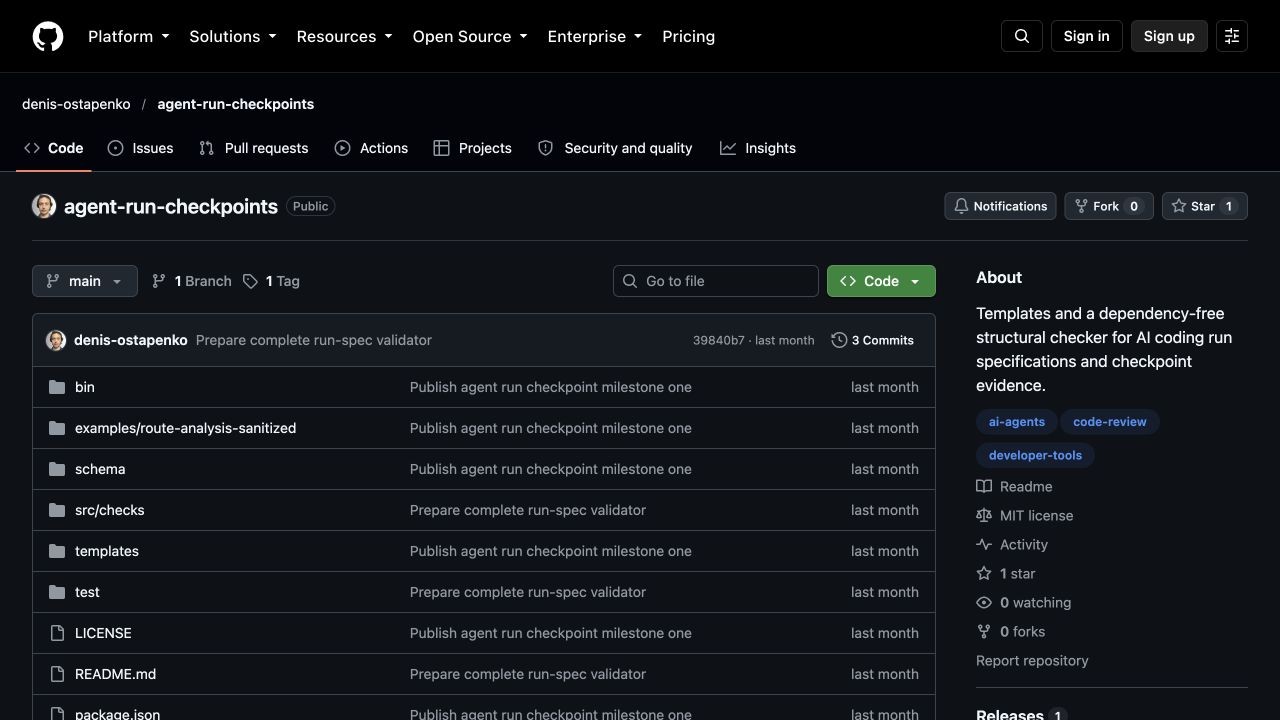The image size is (1280, 720).
Task: Click the LICENSE file icon
Action: (57, 633)
